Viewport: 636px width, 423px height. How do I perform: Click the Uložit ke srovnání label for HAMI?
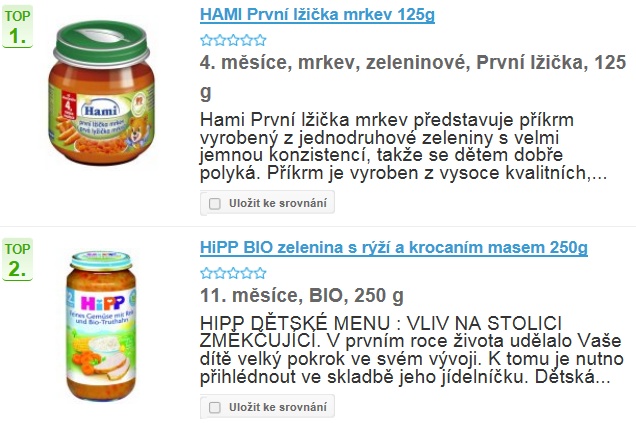tap(278, 203)
